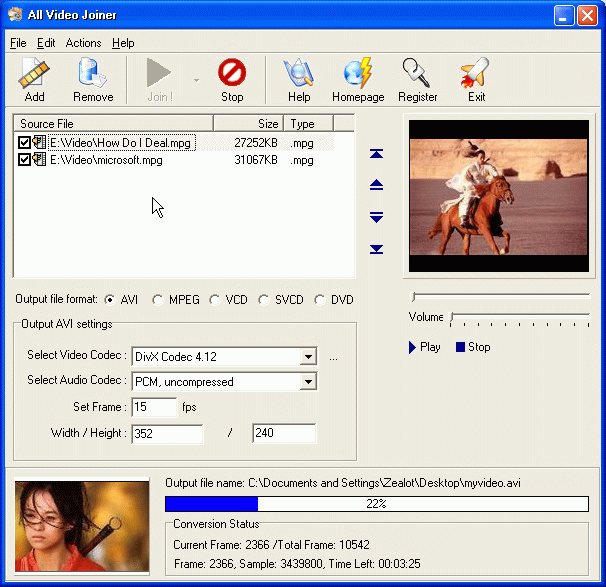Image resolution: width=606 pixels, height=587 pixels.
Task: Select AVI output format
Action: [x=110, y=300]
